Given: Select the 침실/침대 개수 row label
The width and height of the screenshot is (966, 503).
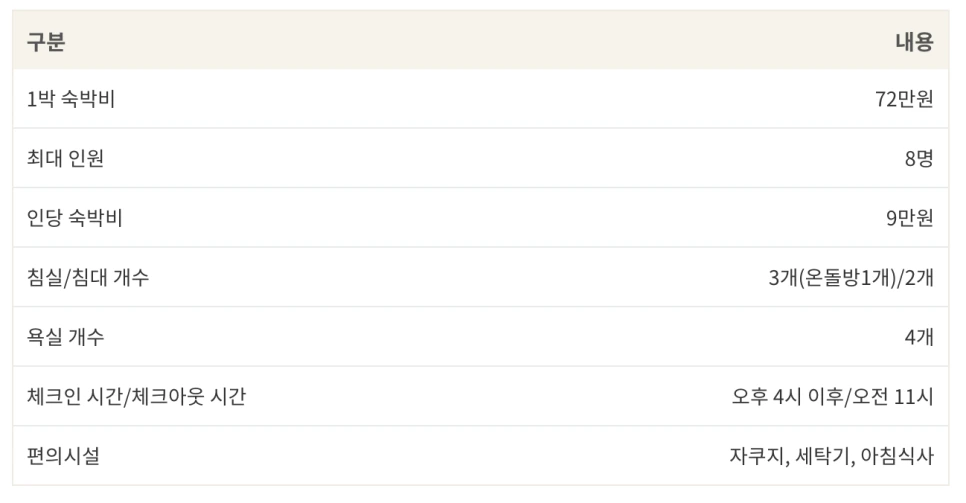Looking at the screenshot, I should pos(88,277).
